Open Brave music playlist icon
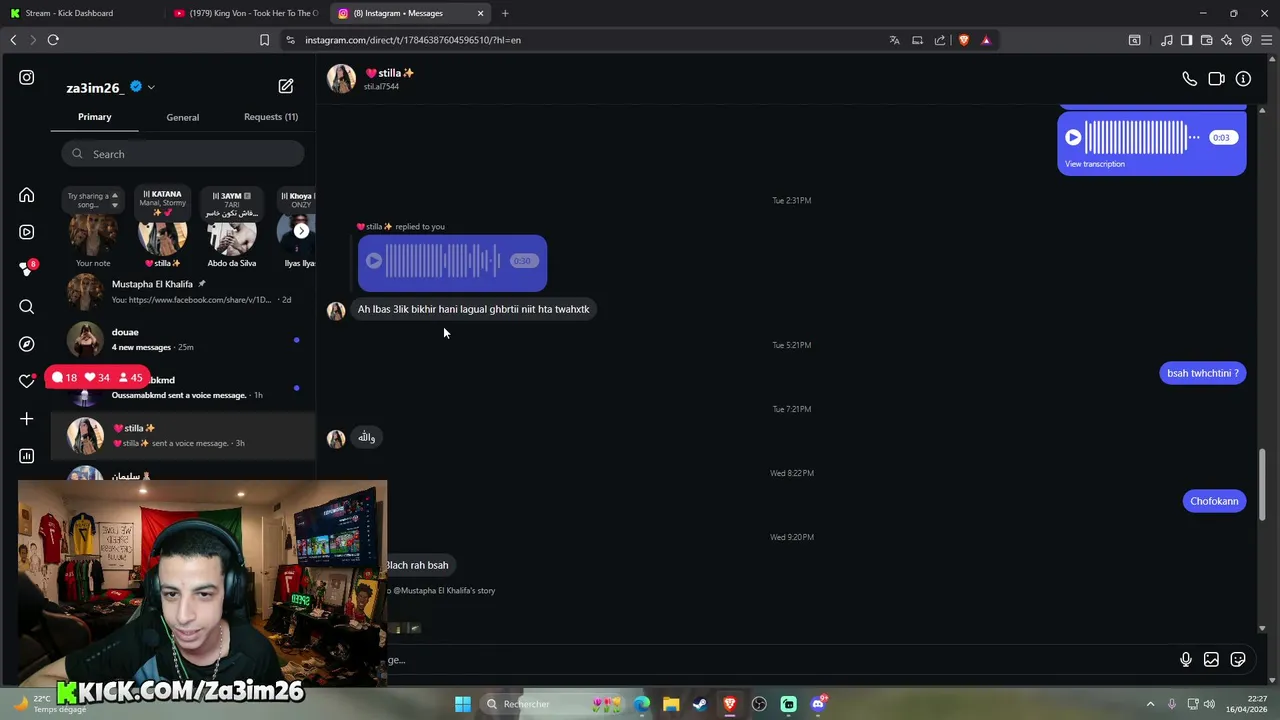The image size is (1280, 720). pos(1167,40)
